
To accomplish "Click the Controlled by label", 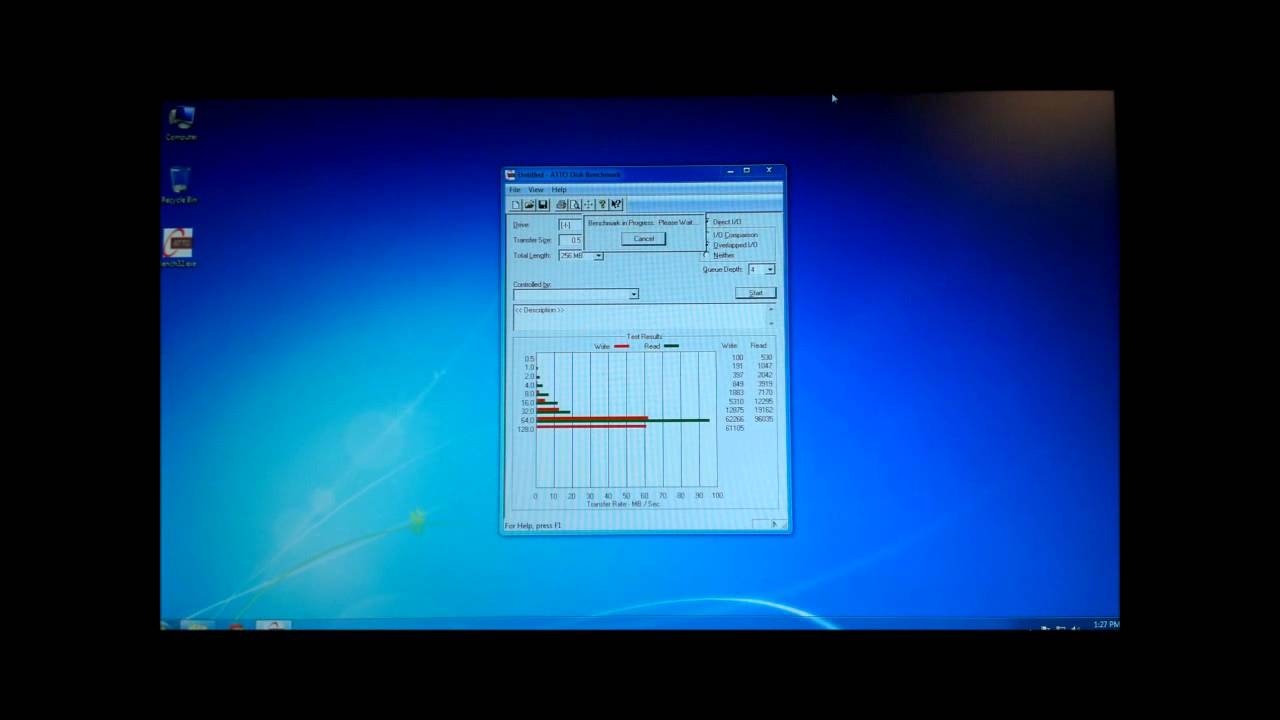I will (532, 284).
